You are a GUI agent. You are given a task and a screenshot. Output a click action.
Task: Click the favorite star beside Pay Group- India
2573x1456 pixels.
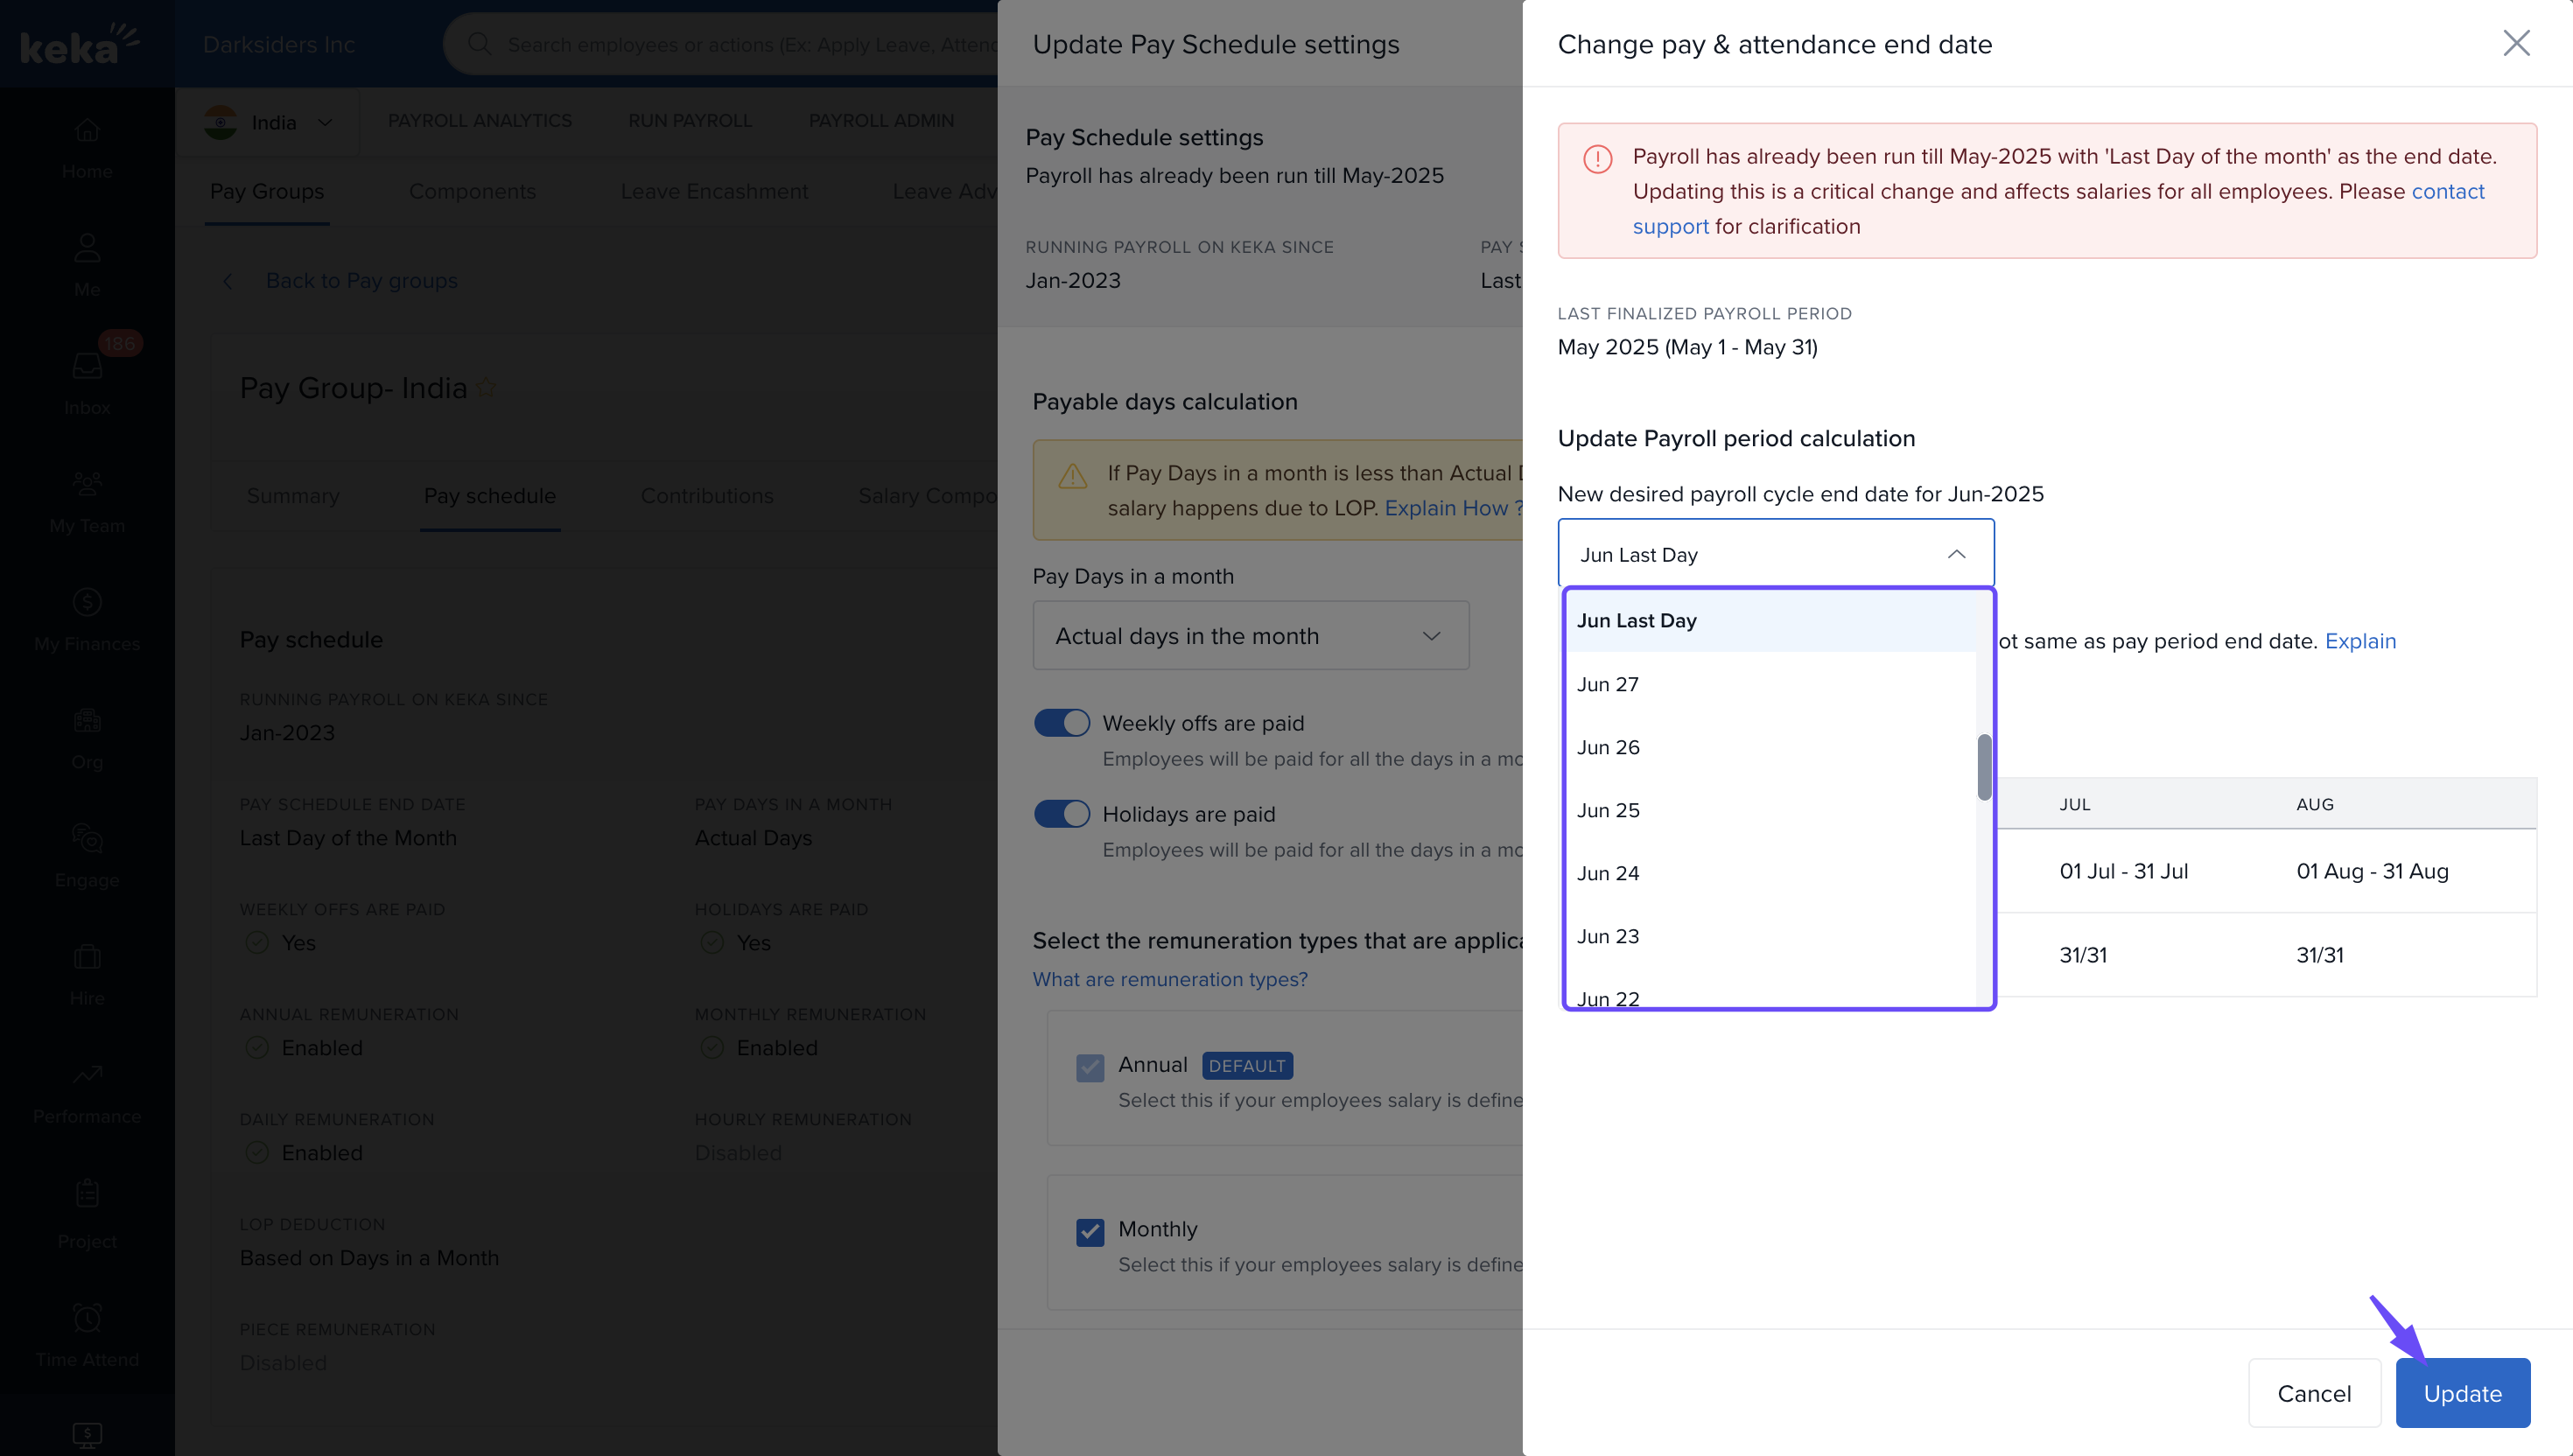(486, 388)
